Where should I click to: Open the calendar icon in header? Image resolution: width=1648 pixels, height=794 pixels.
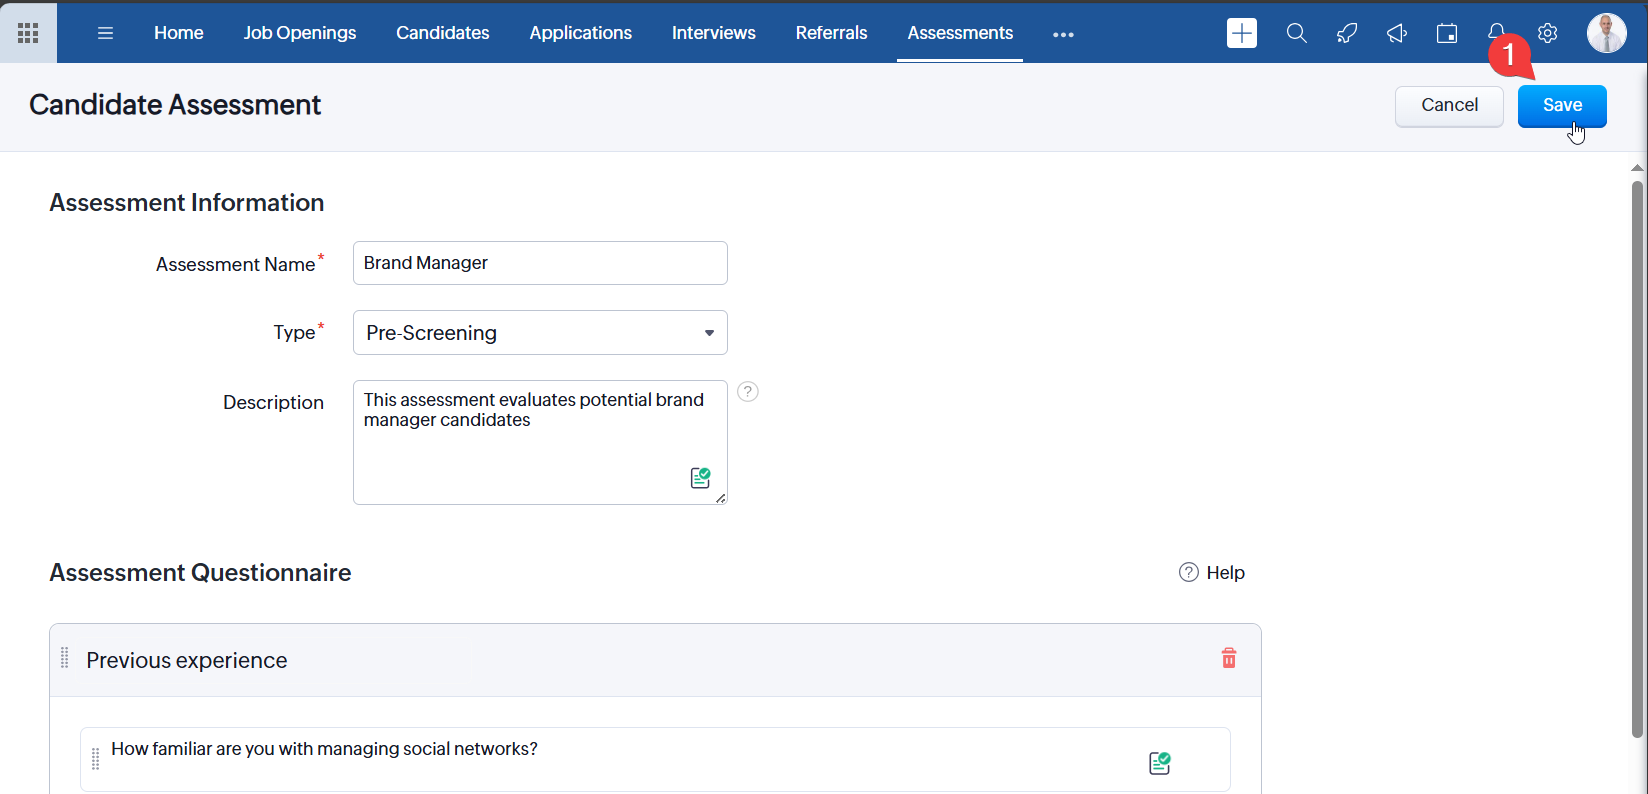point(1446,33)
